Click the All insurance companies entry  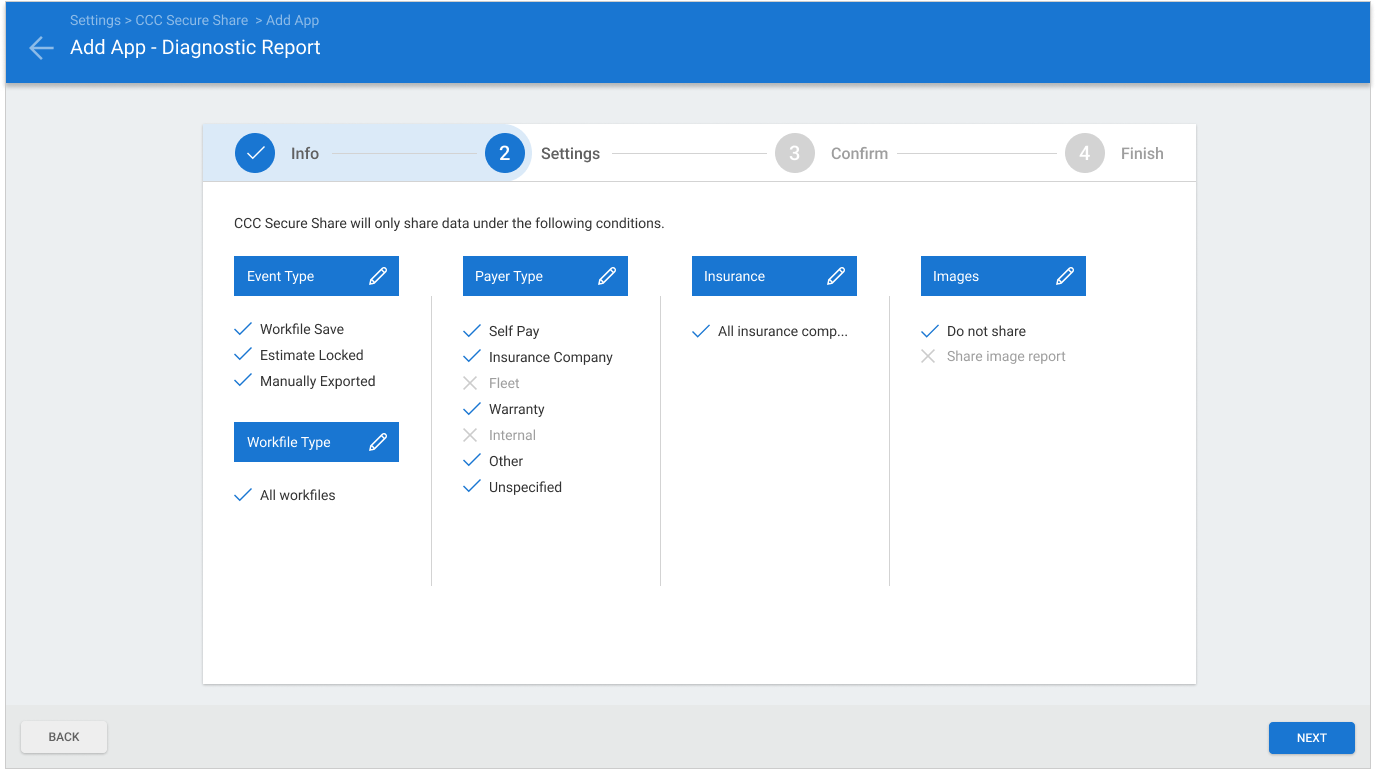[770, 331]
